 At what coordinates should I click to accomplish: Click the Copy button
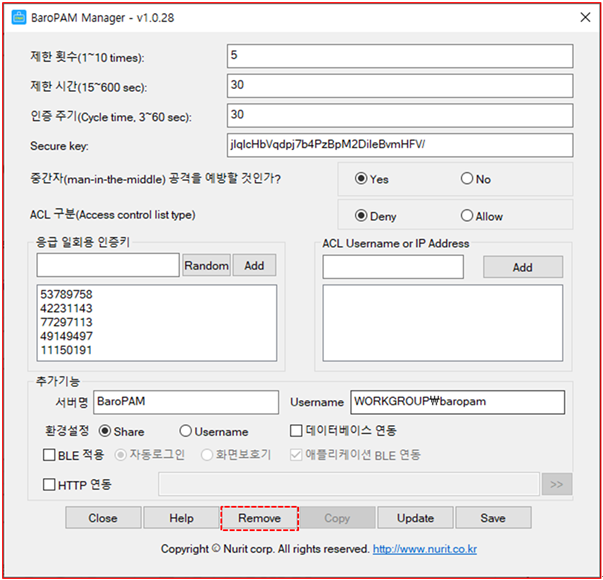point(337,518)
